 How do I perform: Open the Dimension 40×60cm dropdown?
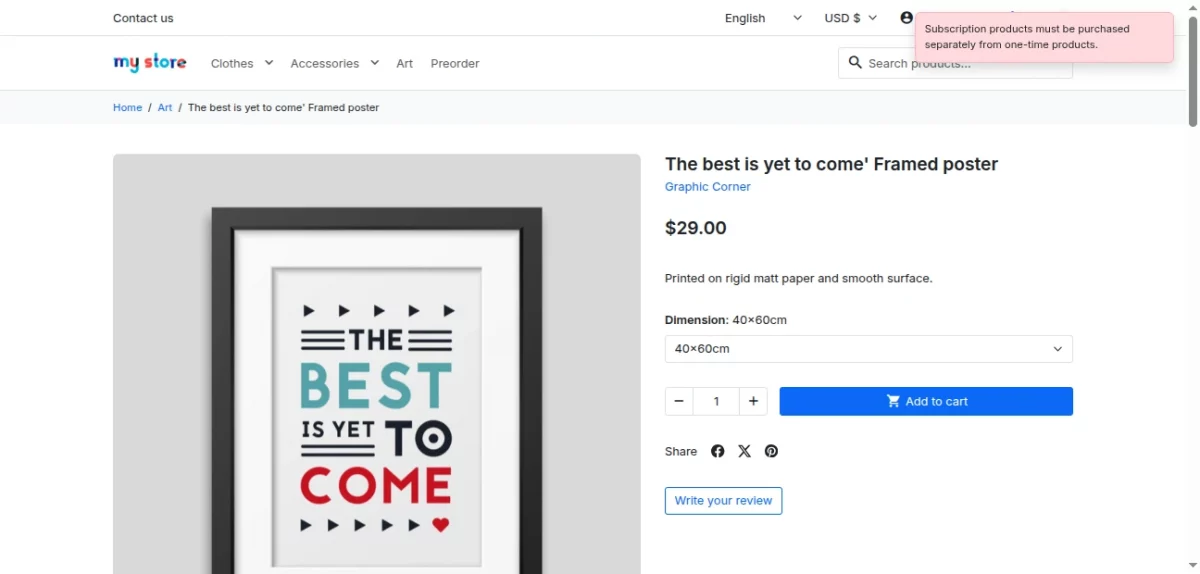point(869,349)
